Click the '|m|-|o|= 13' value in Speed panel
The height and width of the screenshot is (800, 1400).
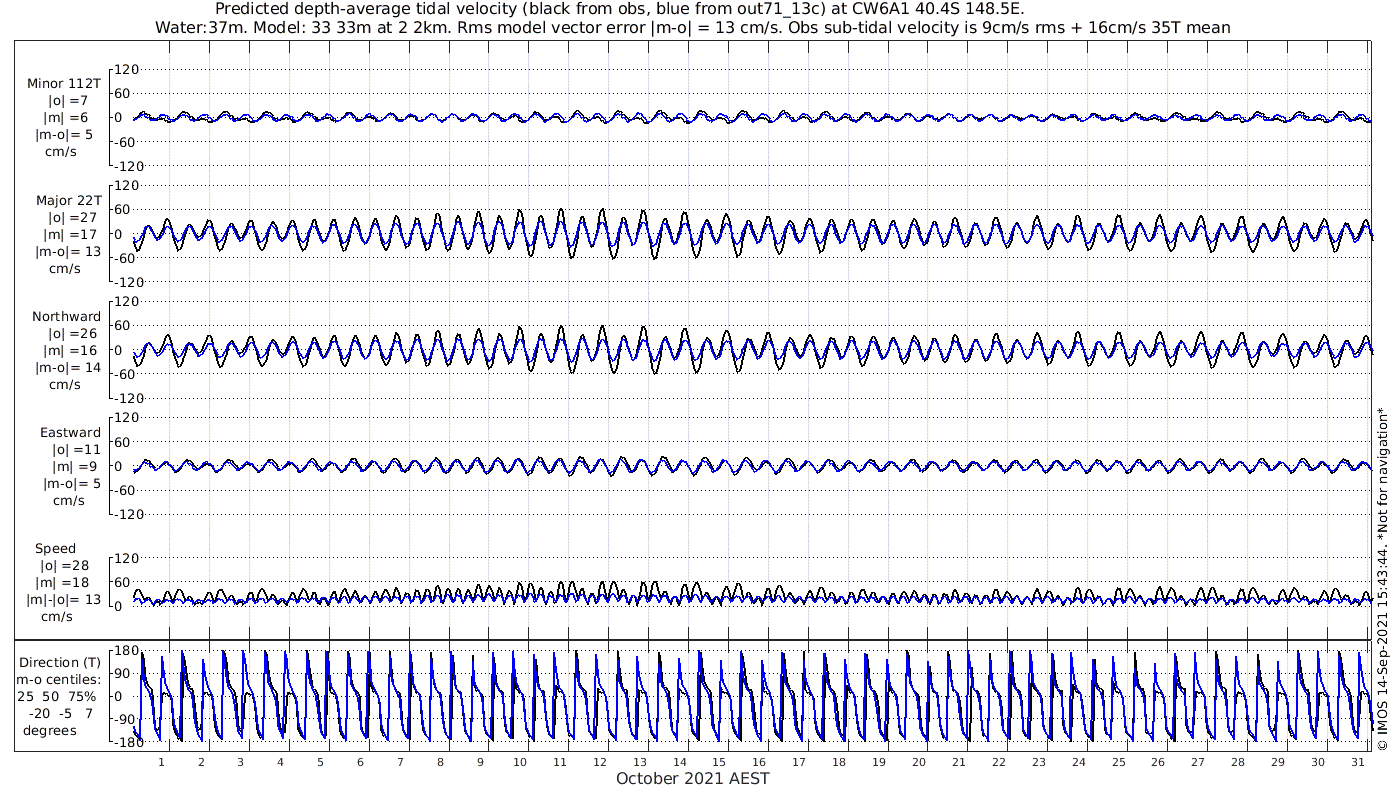coord(63,599)
